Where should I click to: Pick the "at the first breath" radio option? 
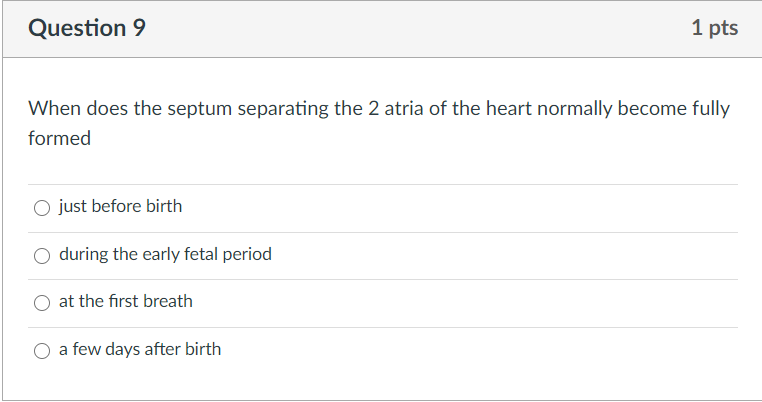[42, 302]
